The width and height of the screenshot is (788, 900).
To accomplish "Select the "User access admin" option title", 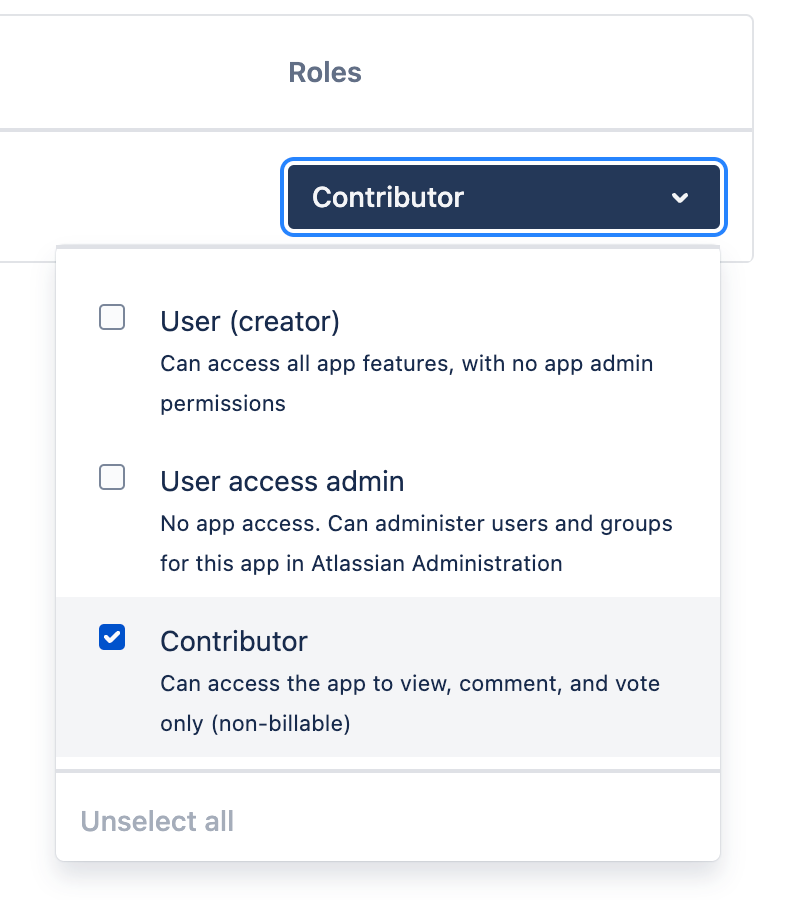I will coord(282,482).
